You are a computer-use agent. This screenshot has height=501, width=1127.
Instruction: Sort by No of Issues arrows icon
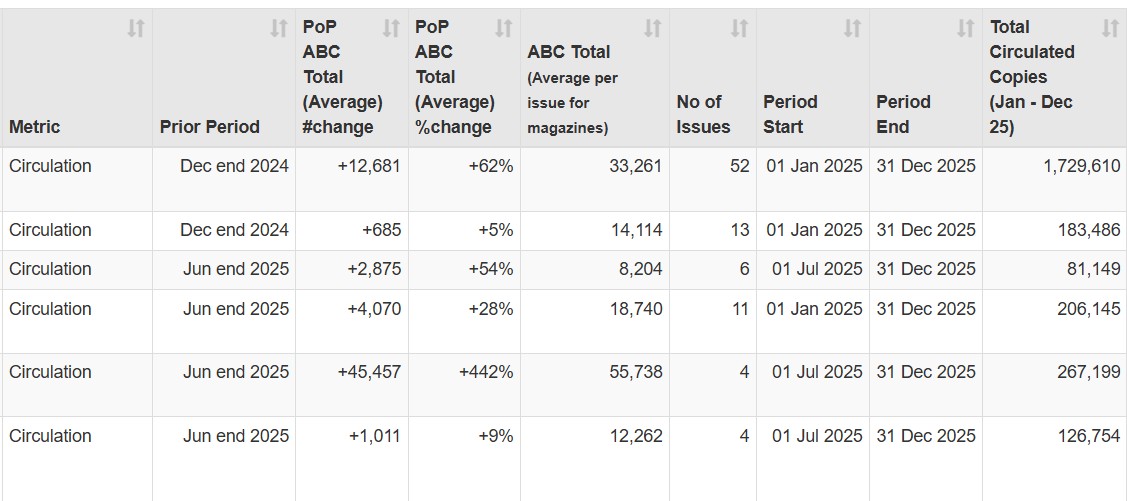pos(739,29)
